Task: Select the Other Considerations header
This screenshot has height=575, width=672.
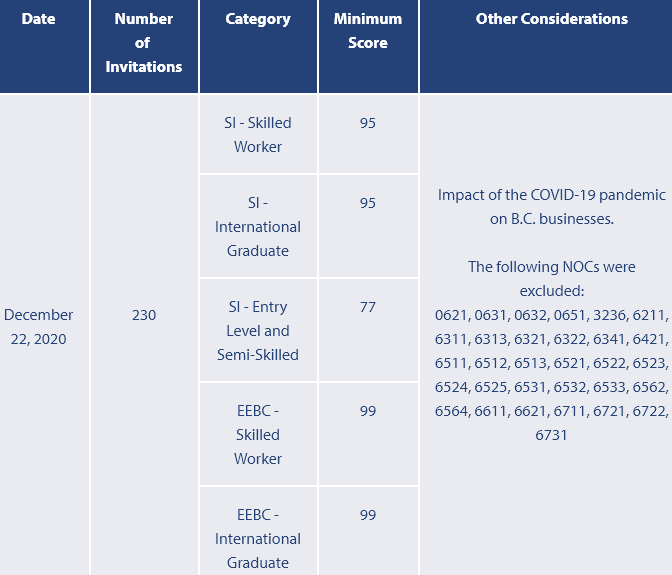Action: (x=552, y=19)
